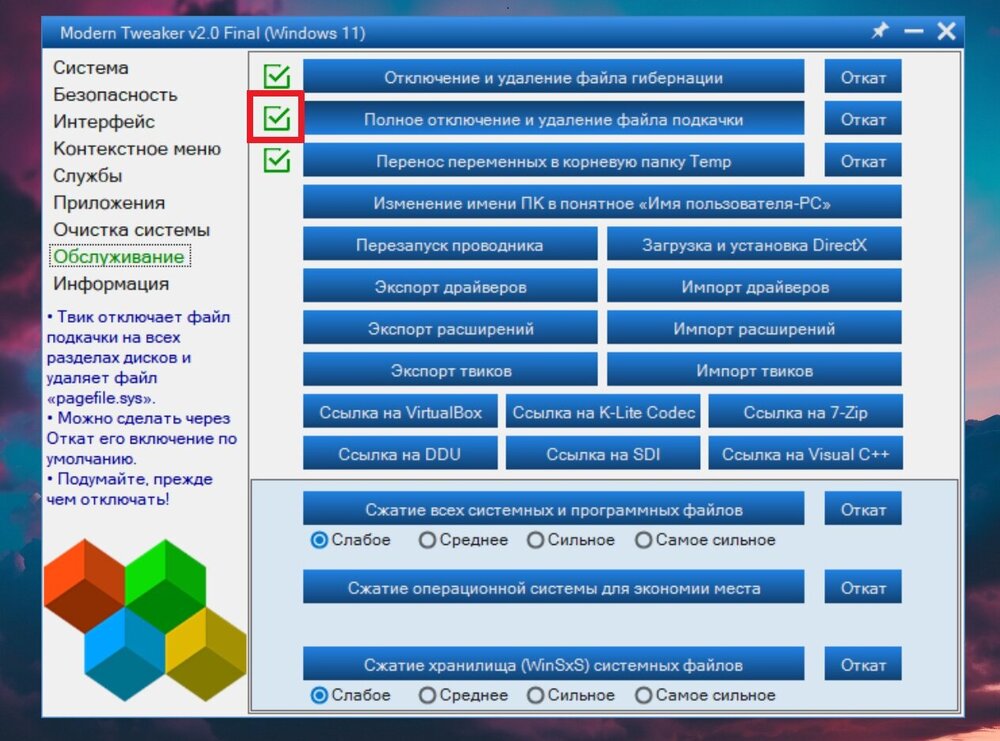Viewport: 1000px width, 741px height.
Task: Click Импорт твиков
Action: pyautogui.click(x=754, y=369)
